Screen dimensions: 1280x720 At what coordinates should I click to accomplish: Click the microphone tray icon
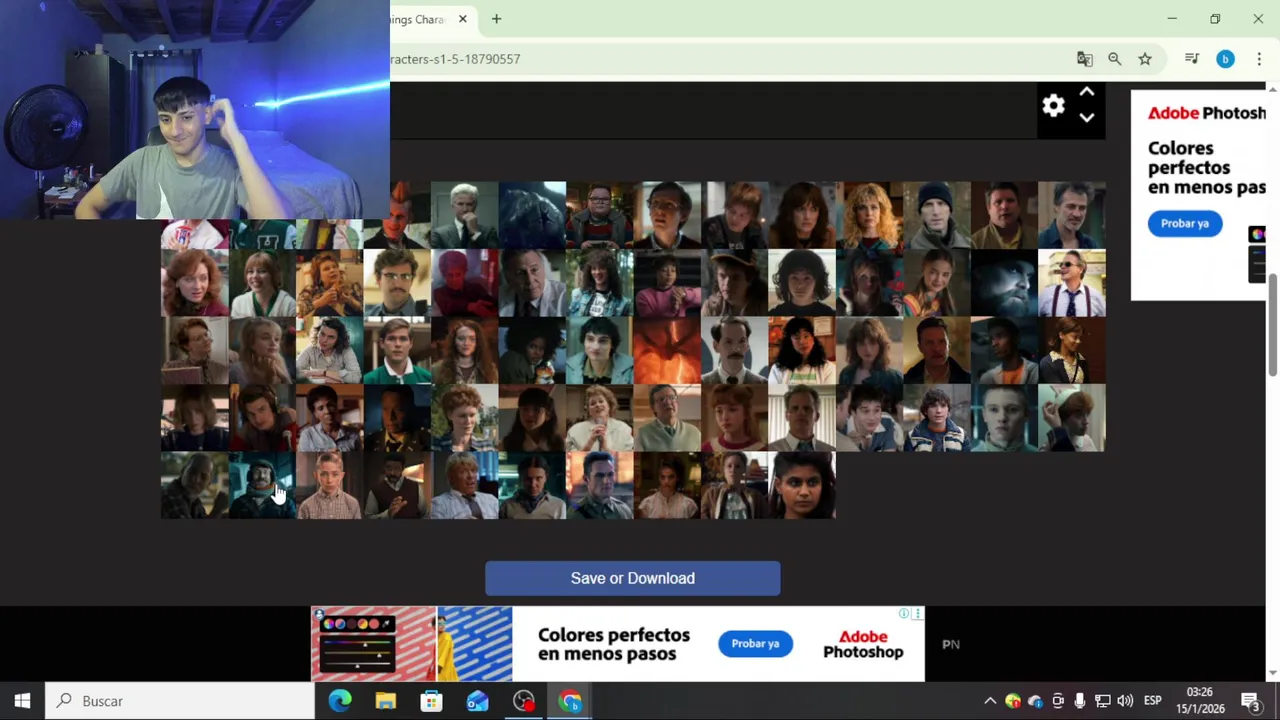pyautogui.click(x=1080, y=701)
